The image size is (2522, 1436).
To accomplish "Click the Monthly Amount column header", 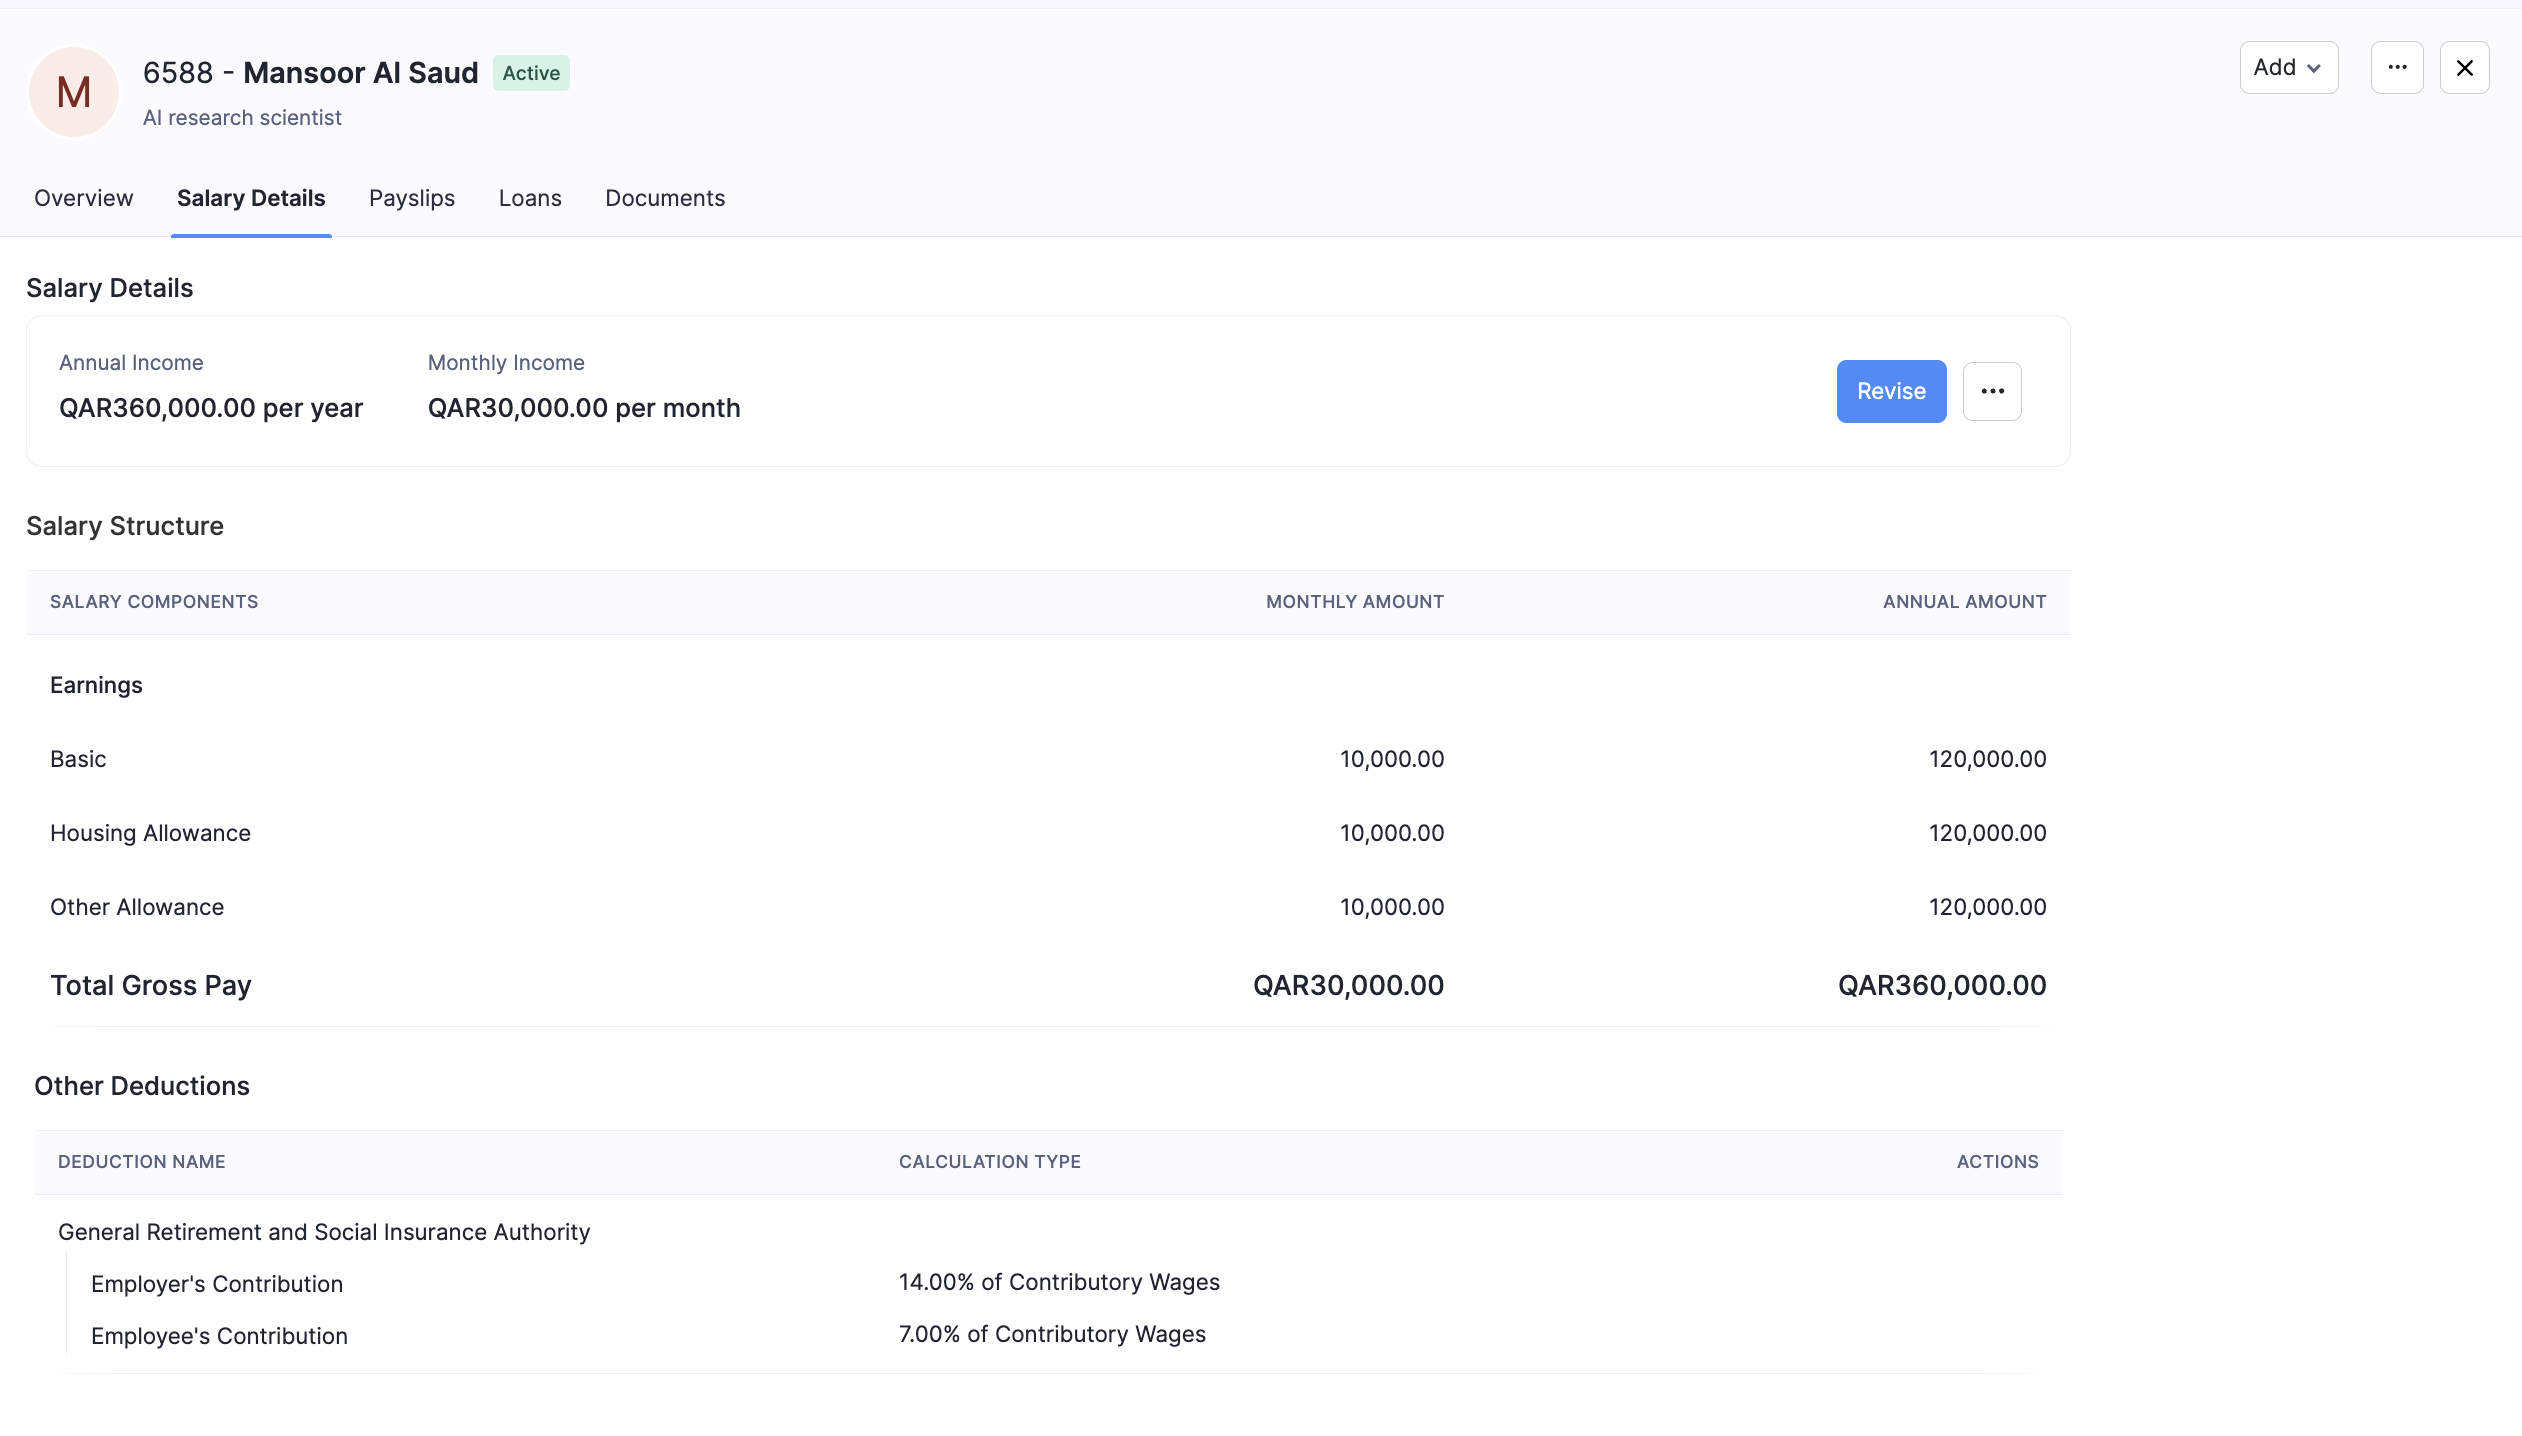I will click(x=1354, y=602).
